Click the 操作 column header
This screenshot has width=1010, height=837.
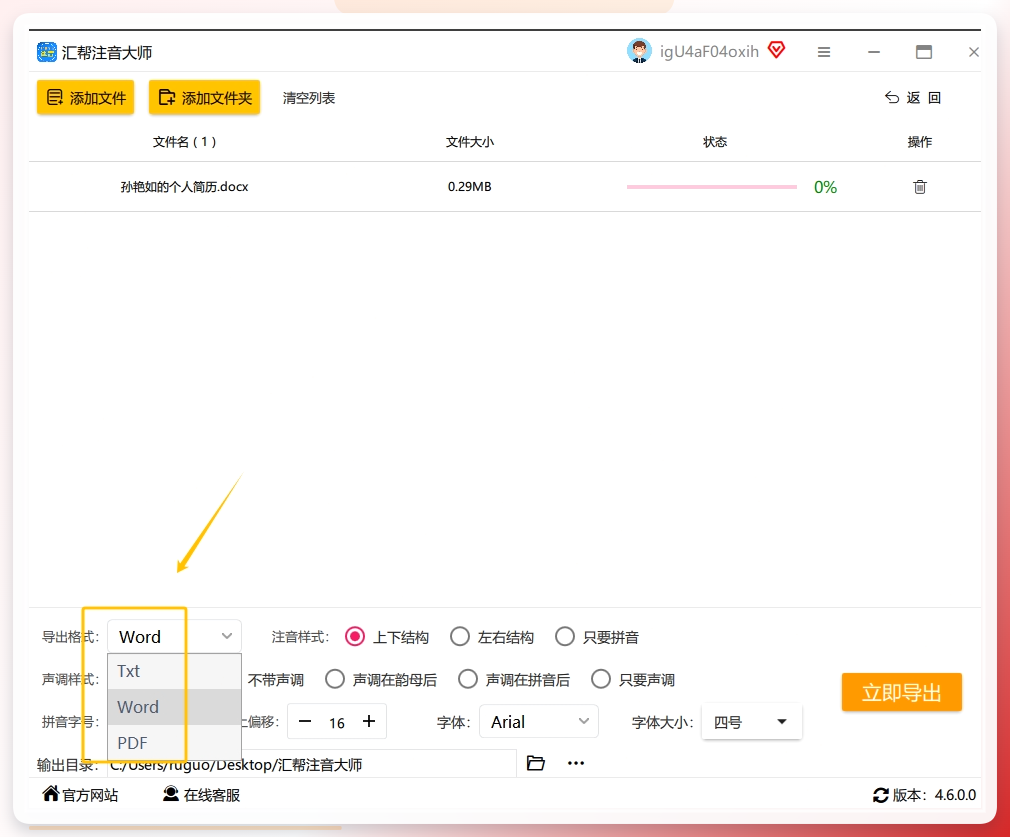919,142
